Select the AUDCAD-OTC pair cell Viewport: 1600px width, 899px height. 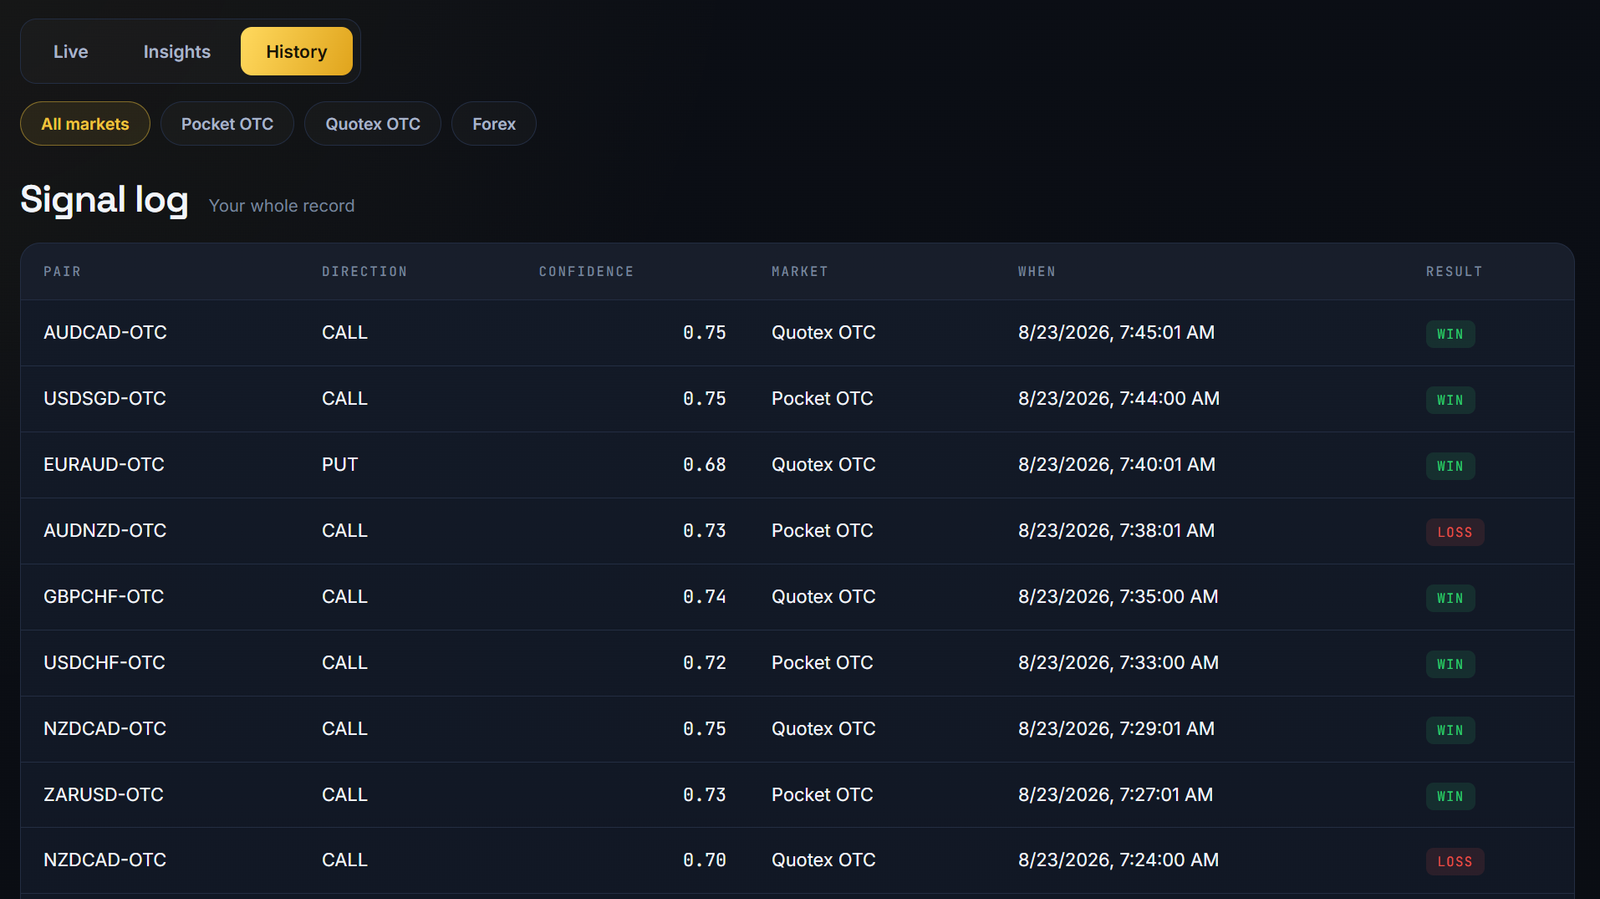tap(105, 332)
